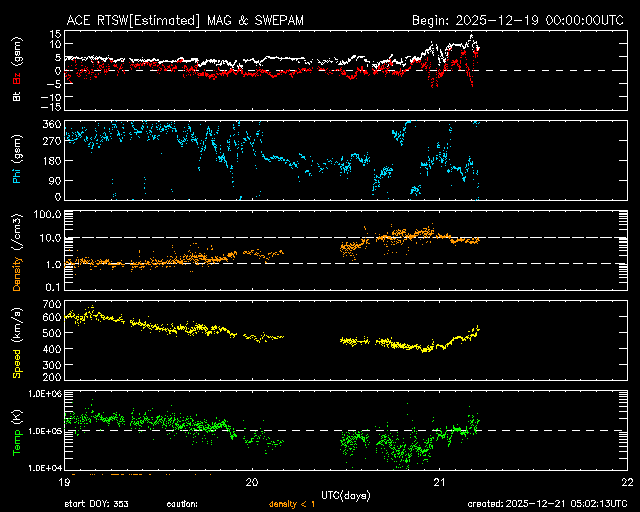Click the green Temp (K) axis label
Viewport: 640px width, 512px height.
click(16, 430)
